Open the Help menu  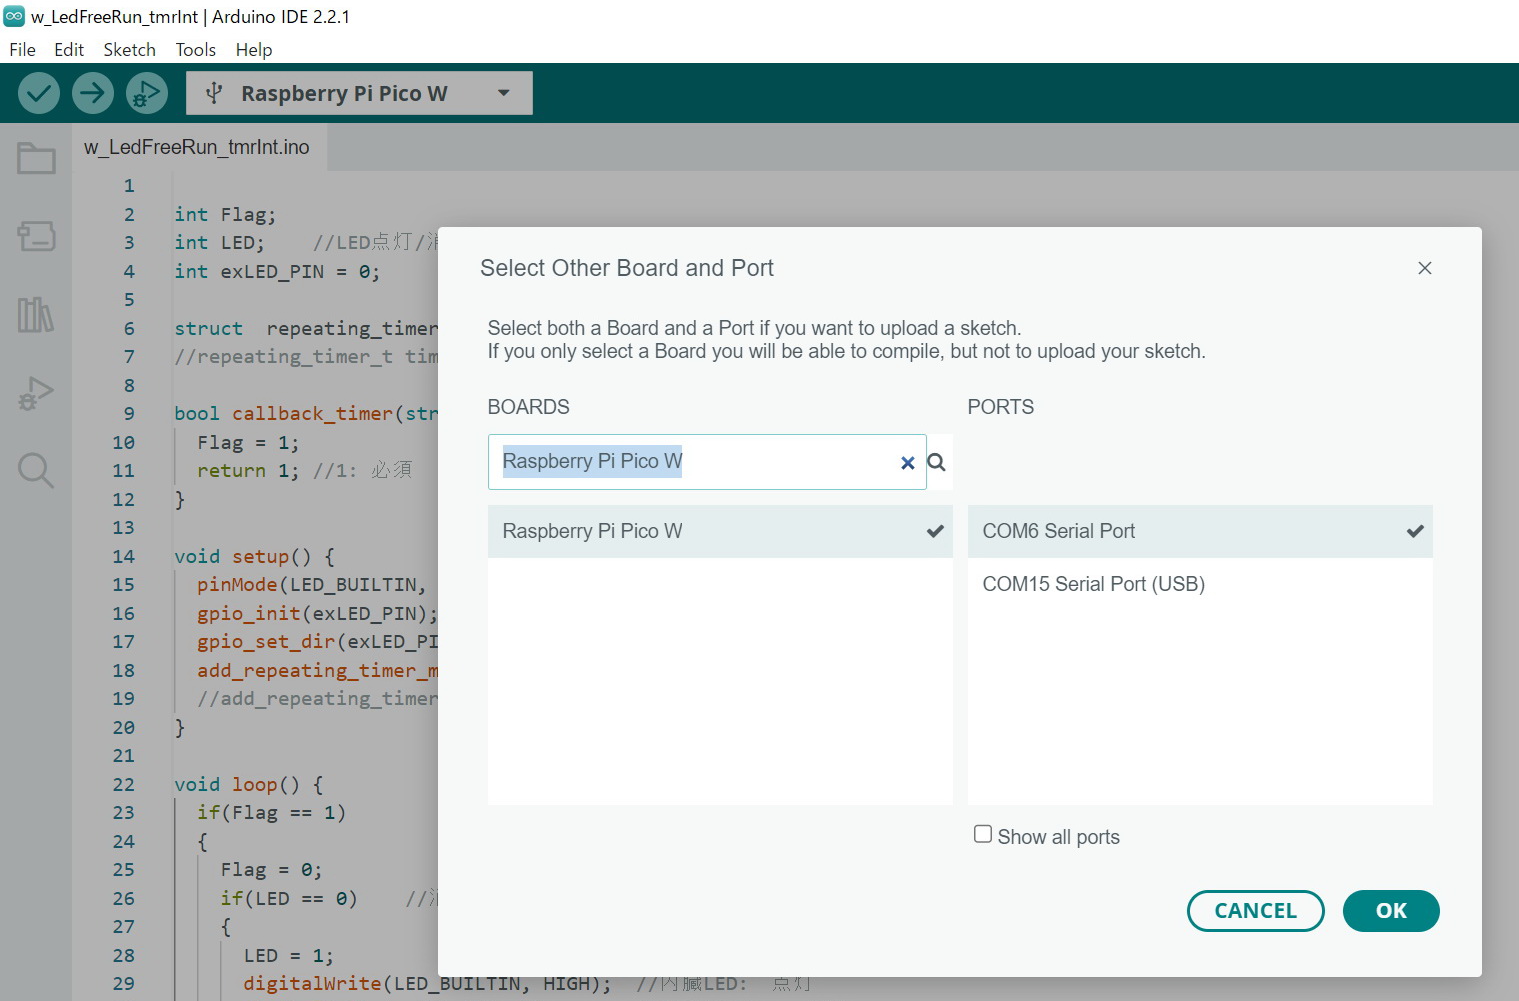pyautogui.click(x=254, y=50)
